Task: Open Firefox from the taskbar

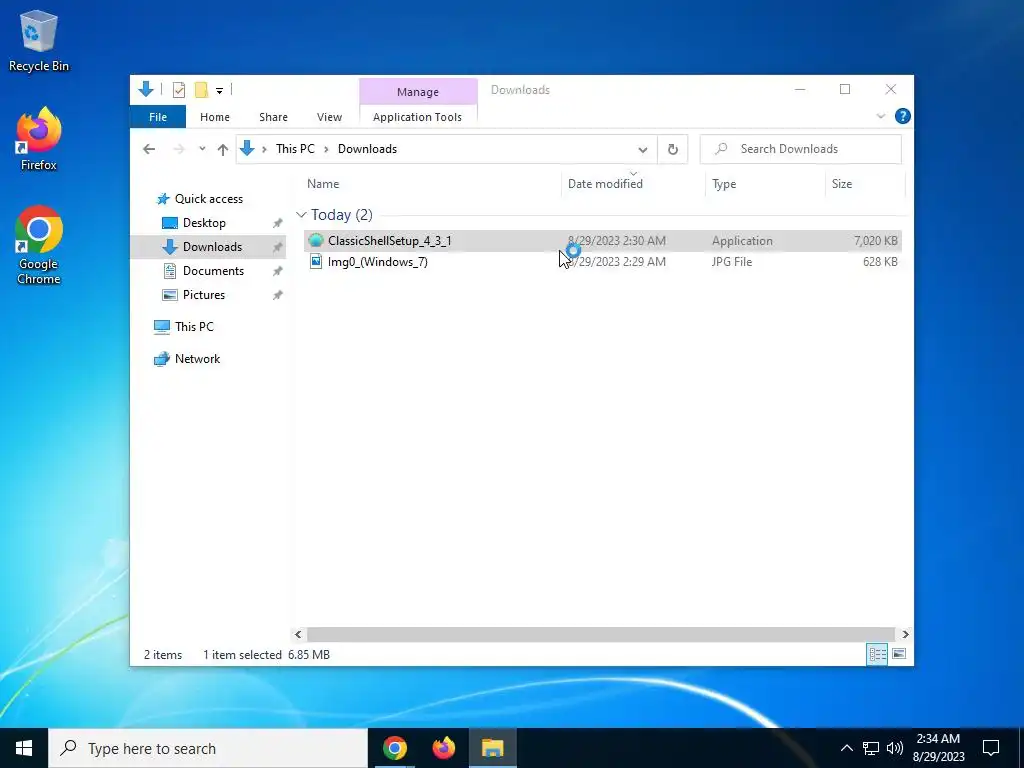Action: [444, 748]
